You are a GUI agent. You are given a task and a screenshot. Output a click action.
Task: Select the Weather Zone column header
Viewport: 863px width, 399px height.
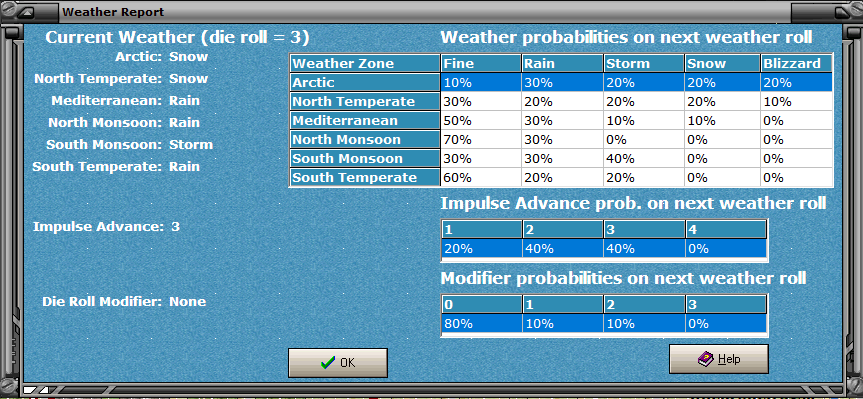365,63
